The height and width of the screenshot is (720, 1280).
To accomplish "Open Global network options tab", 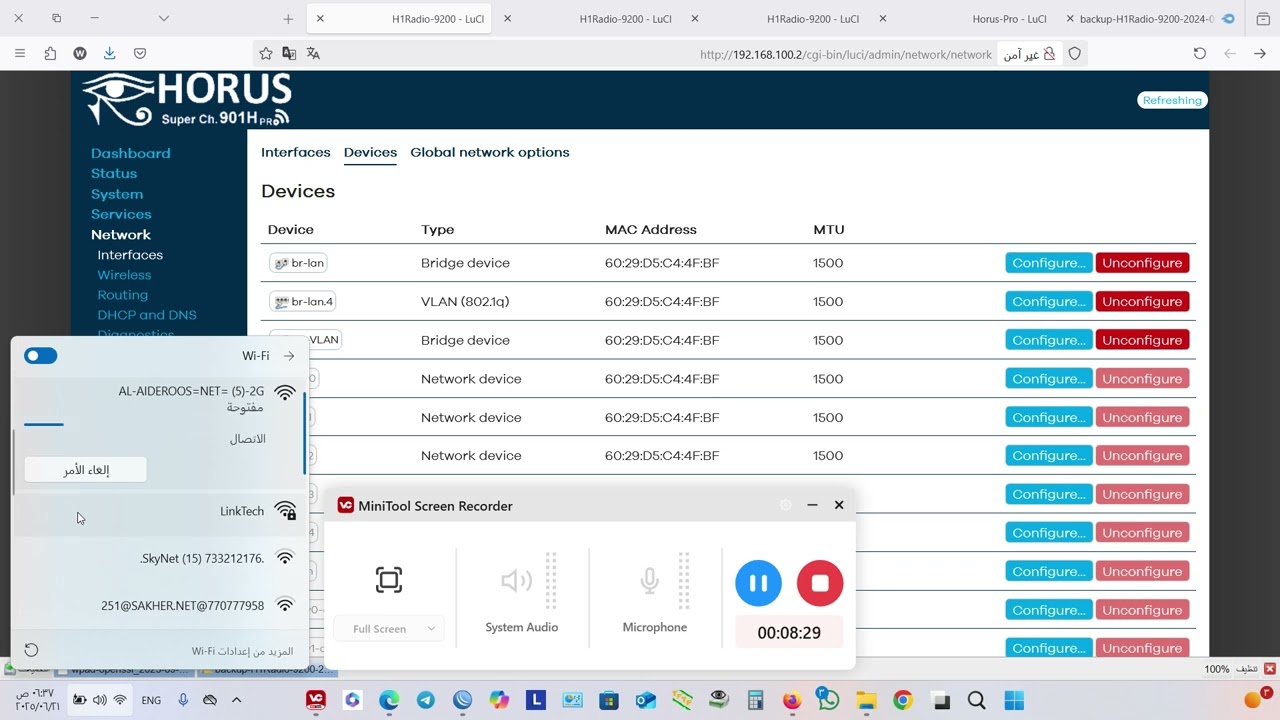I will coord(490,152).
